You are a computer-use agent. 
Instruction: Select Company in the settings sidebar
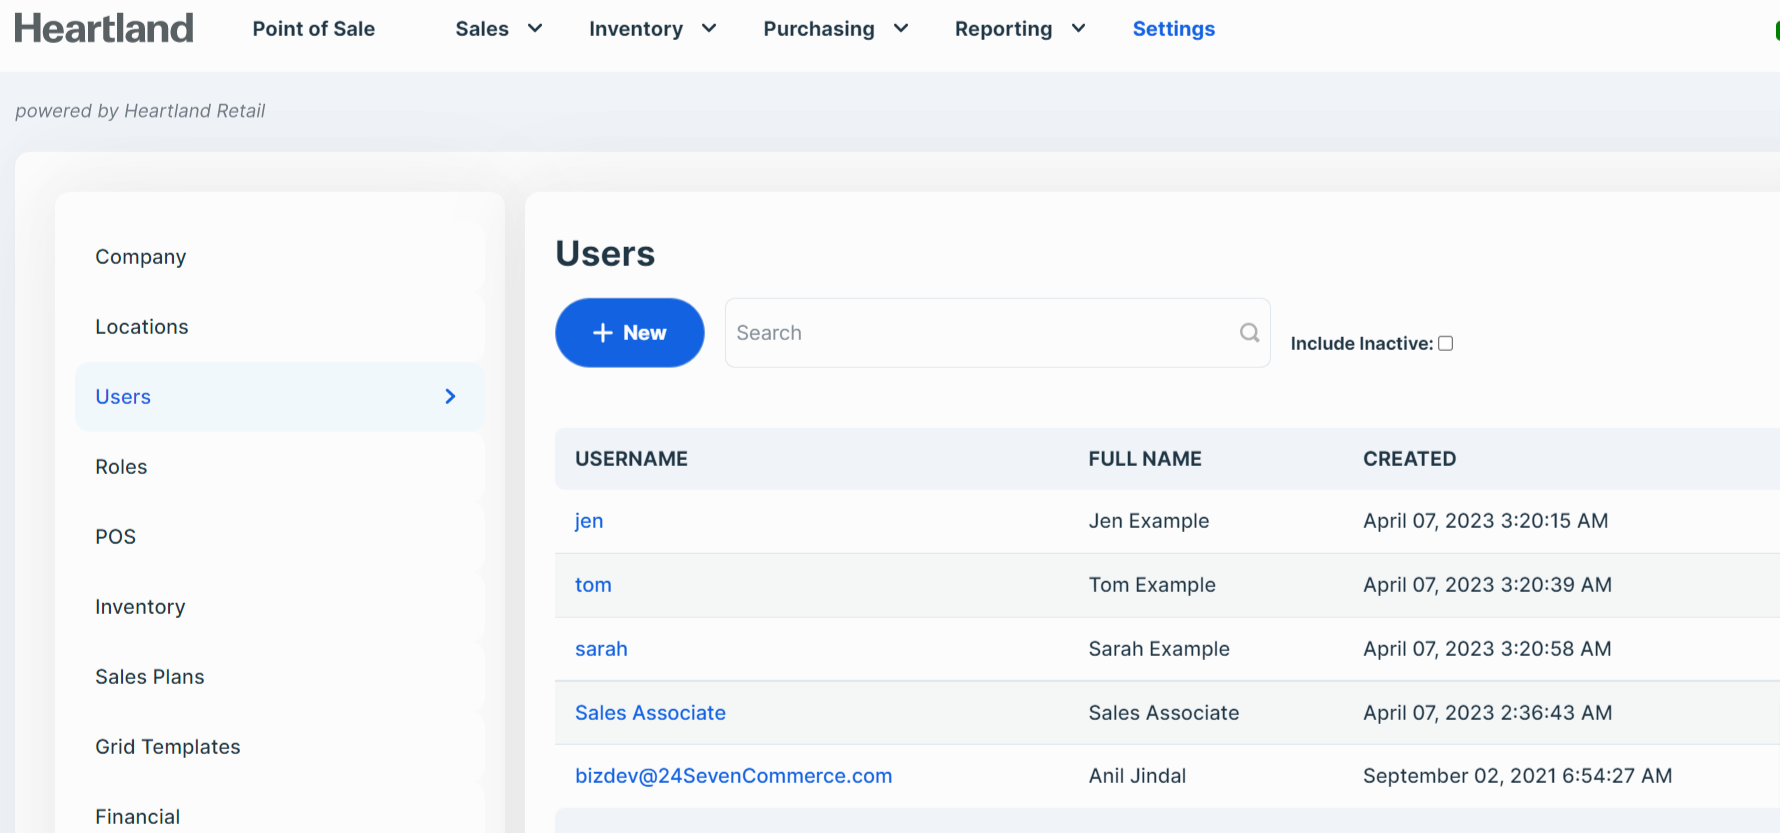pos(280,257)
